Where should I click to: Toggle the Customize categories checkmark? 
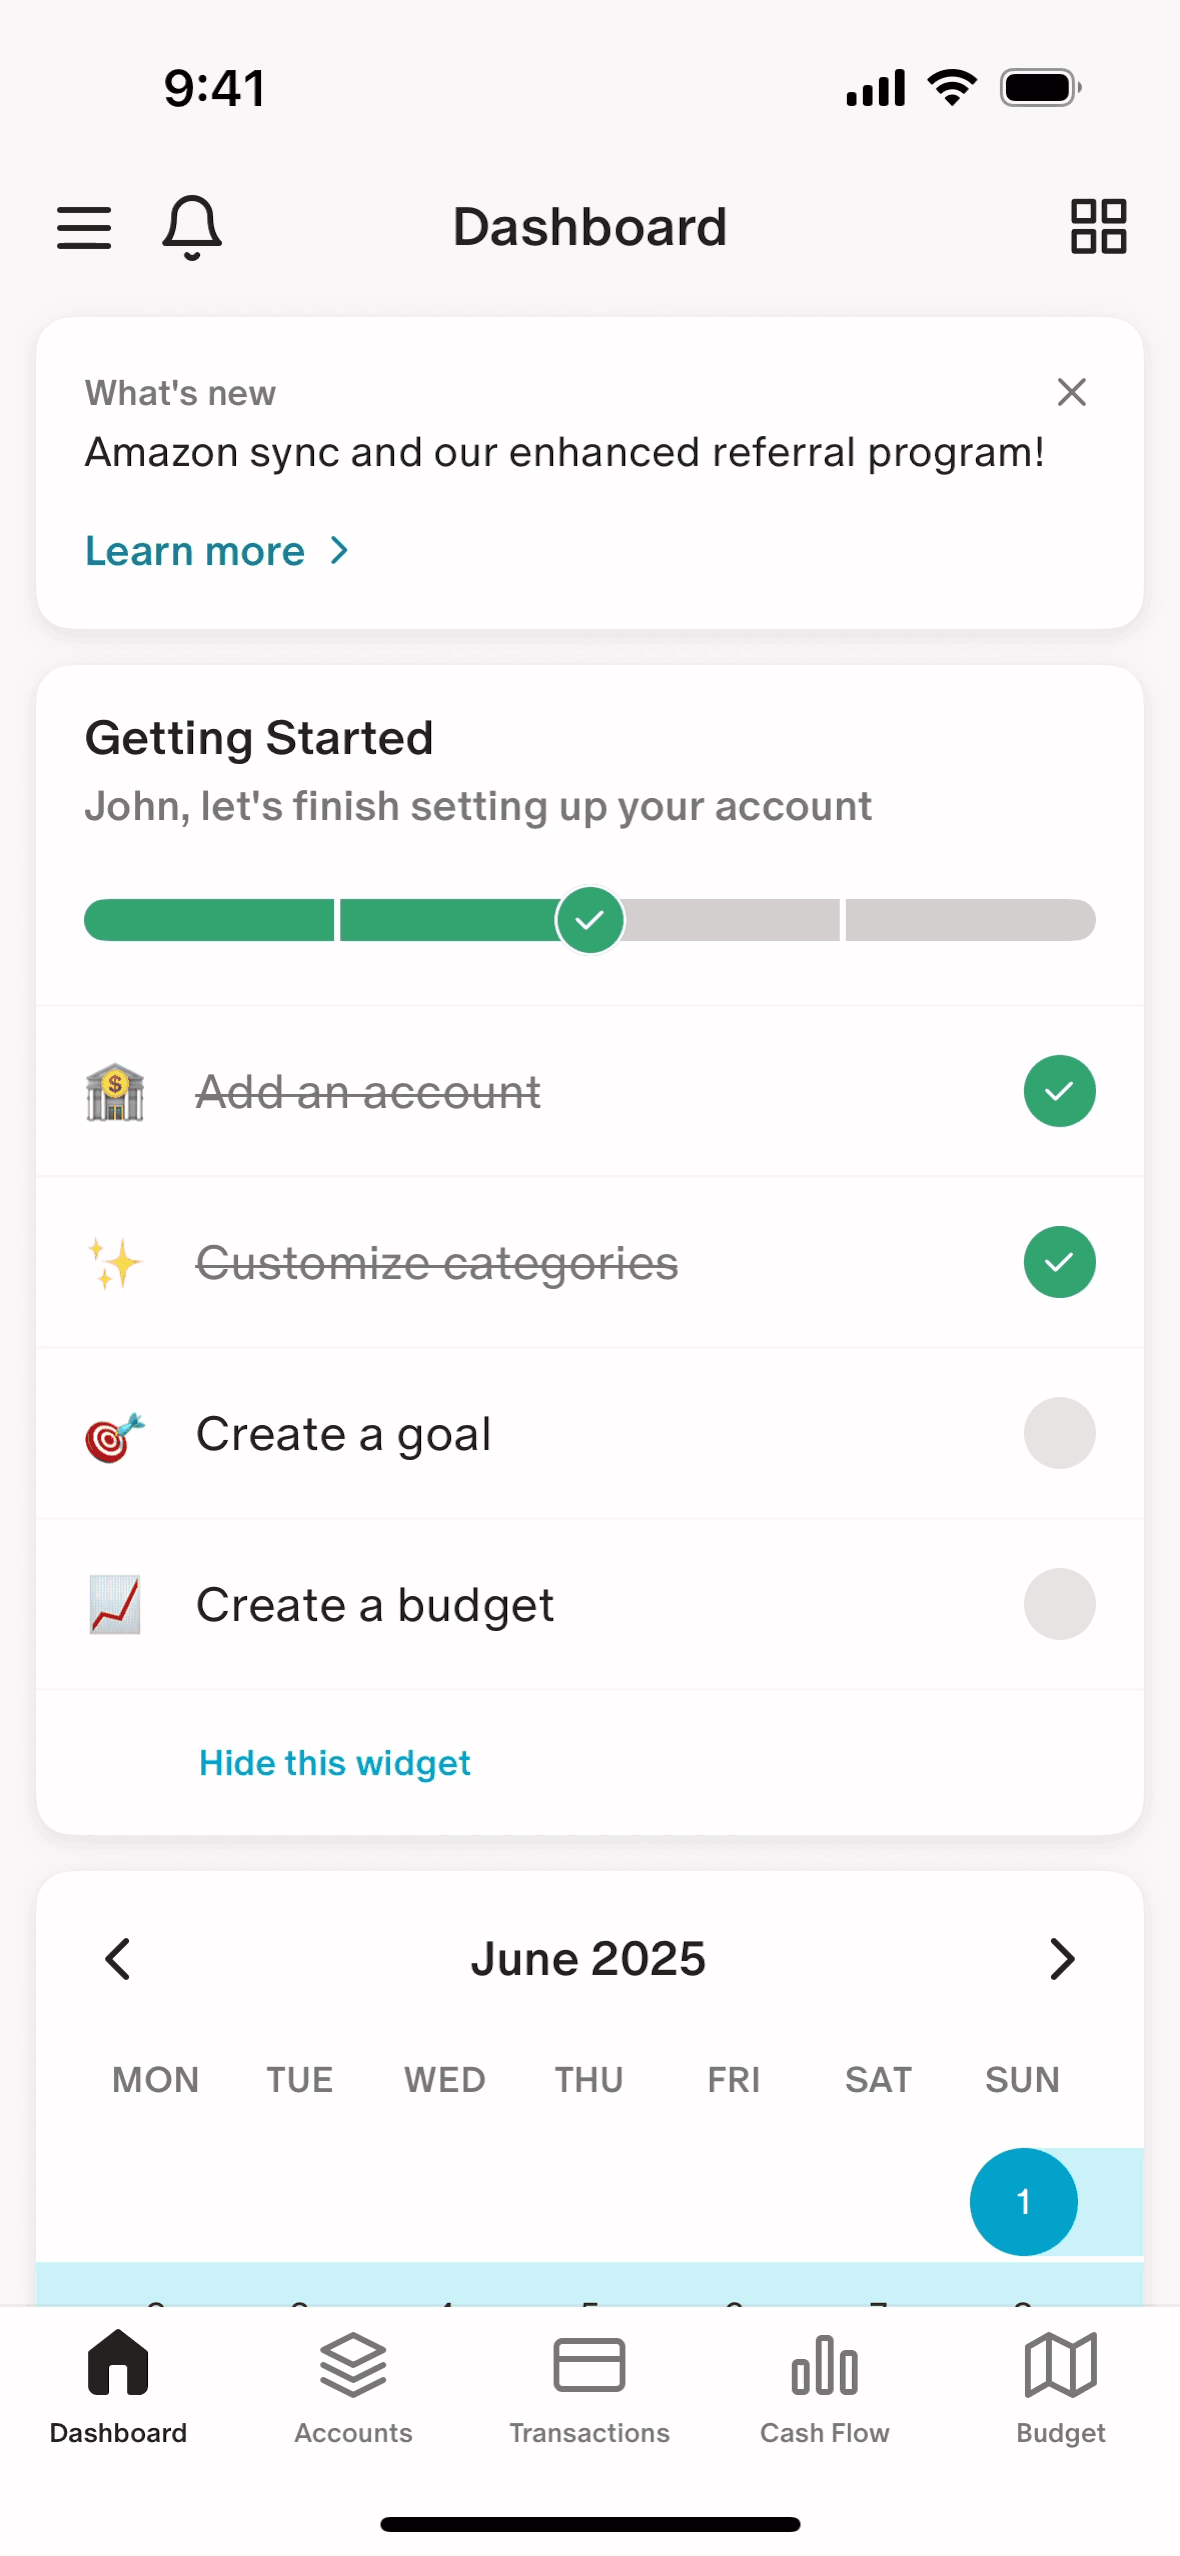point(1059,1262)
